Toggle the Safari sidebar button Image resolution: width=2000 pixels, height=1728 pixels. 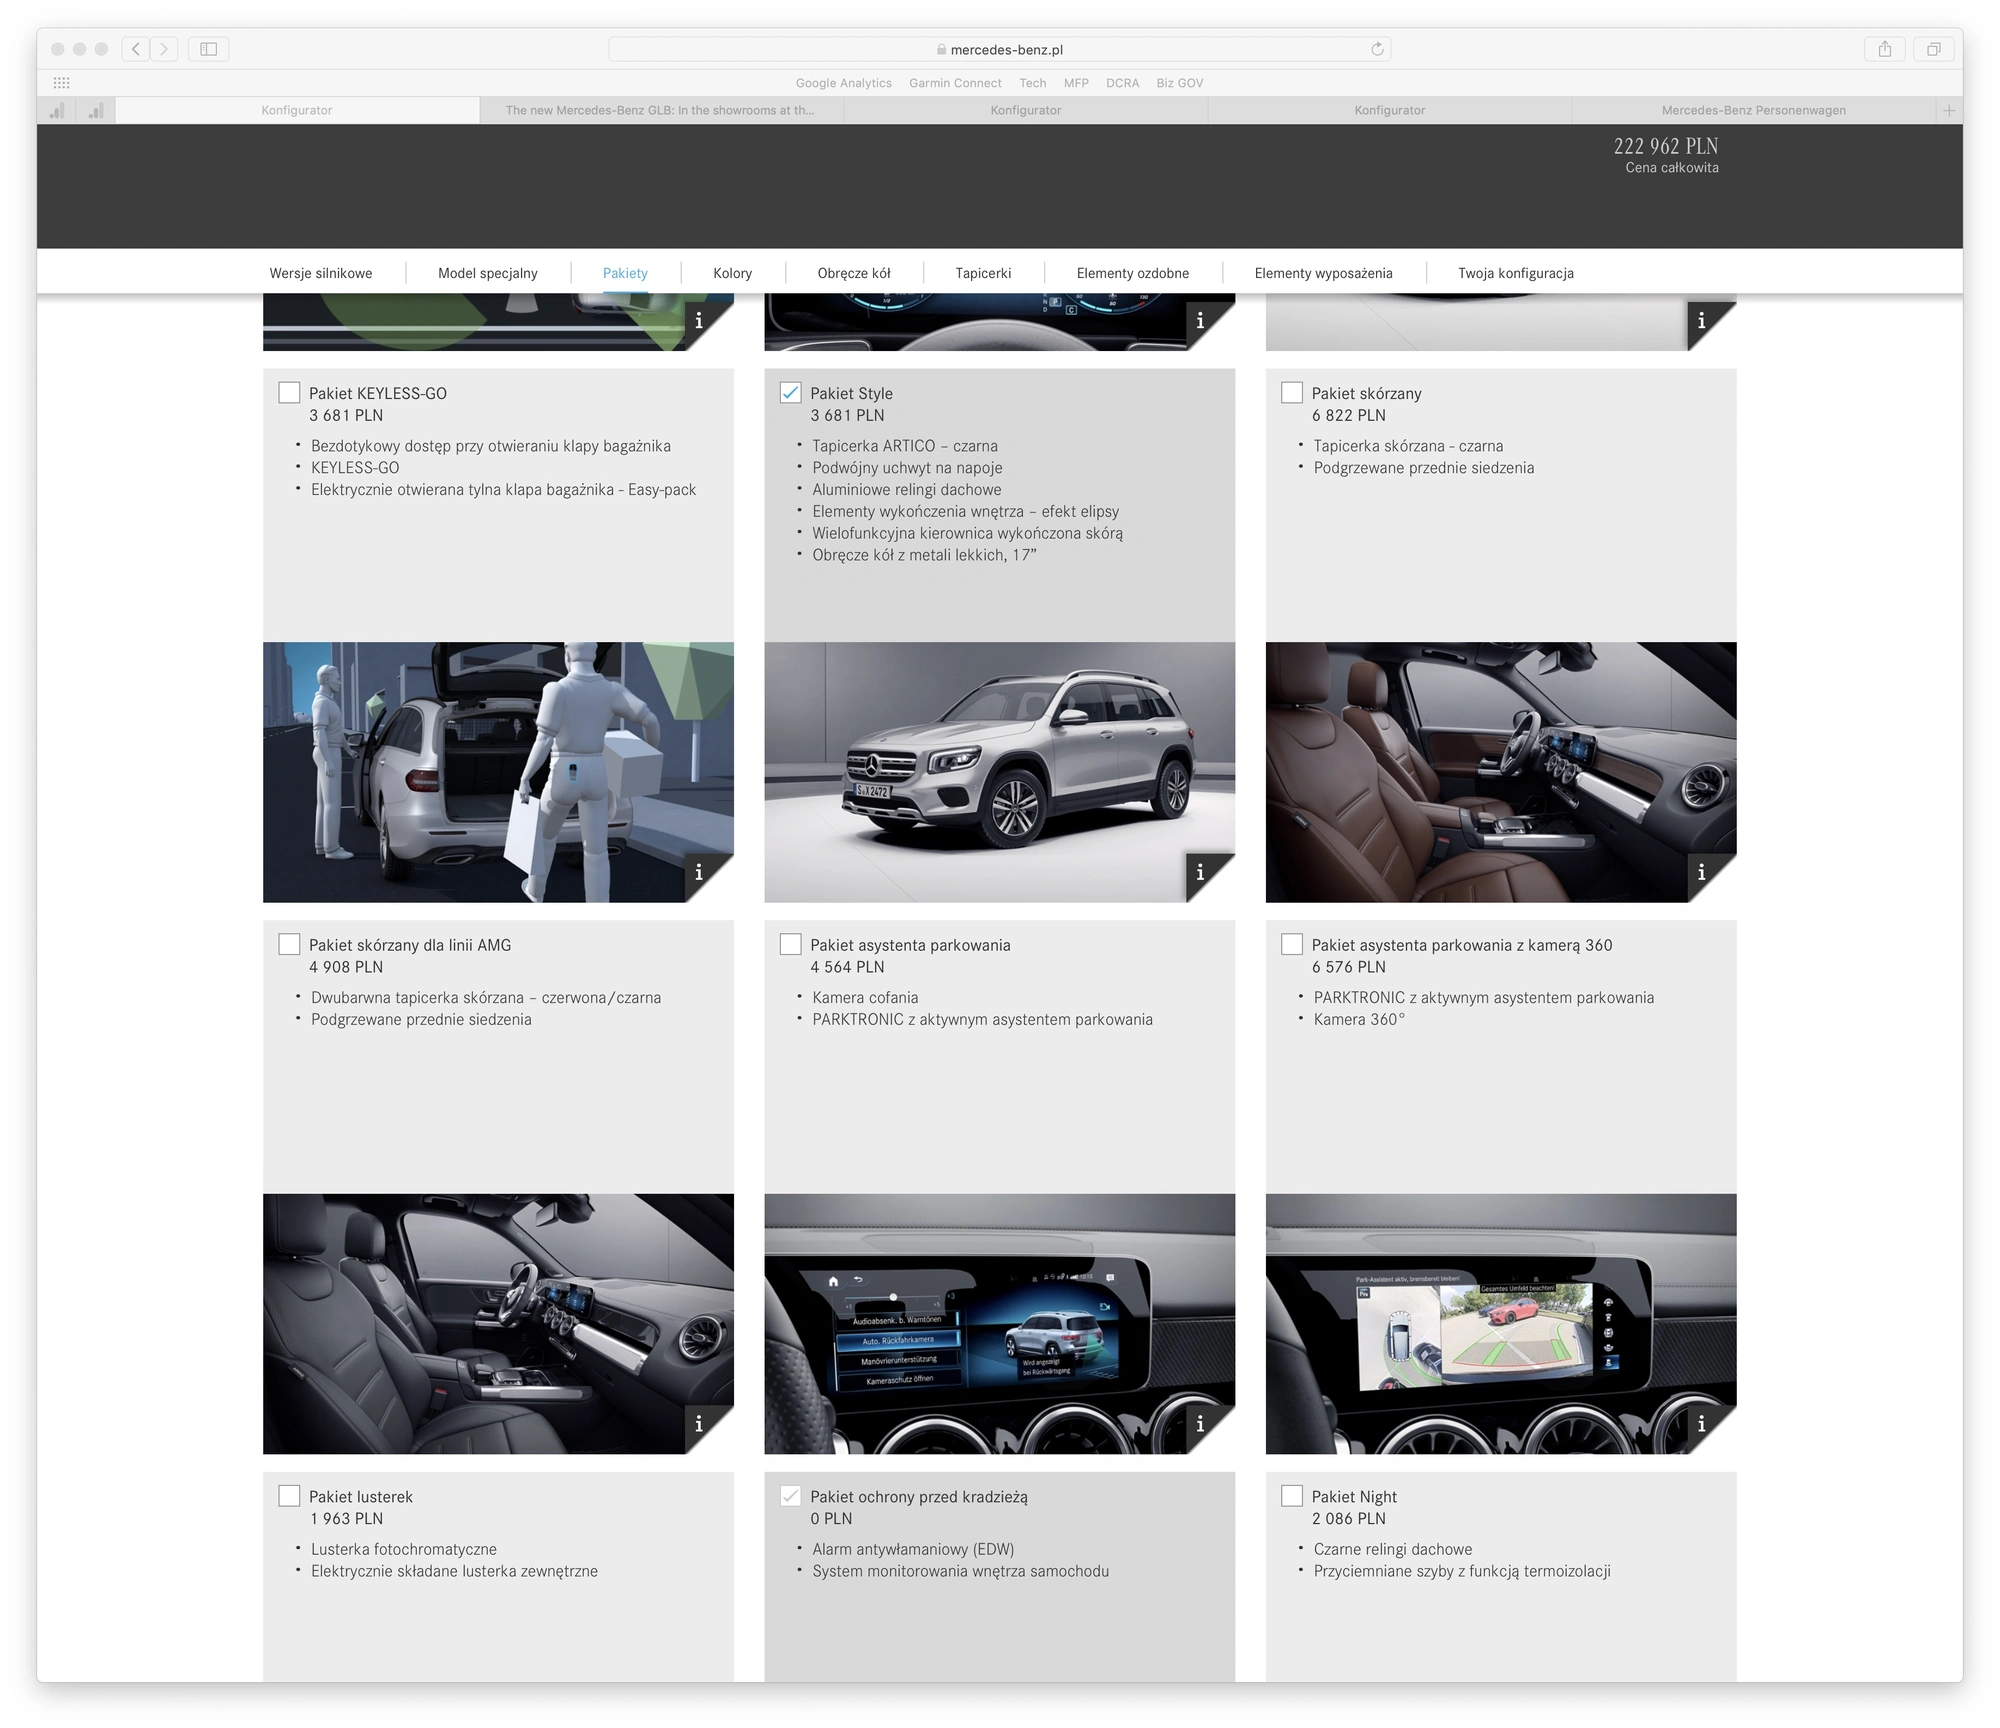(x=209, y=49)
